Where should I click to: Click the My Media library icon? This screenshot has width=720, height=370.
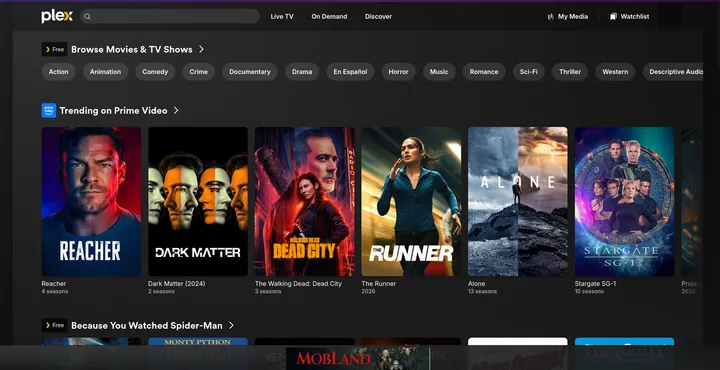coord(550,17)
